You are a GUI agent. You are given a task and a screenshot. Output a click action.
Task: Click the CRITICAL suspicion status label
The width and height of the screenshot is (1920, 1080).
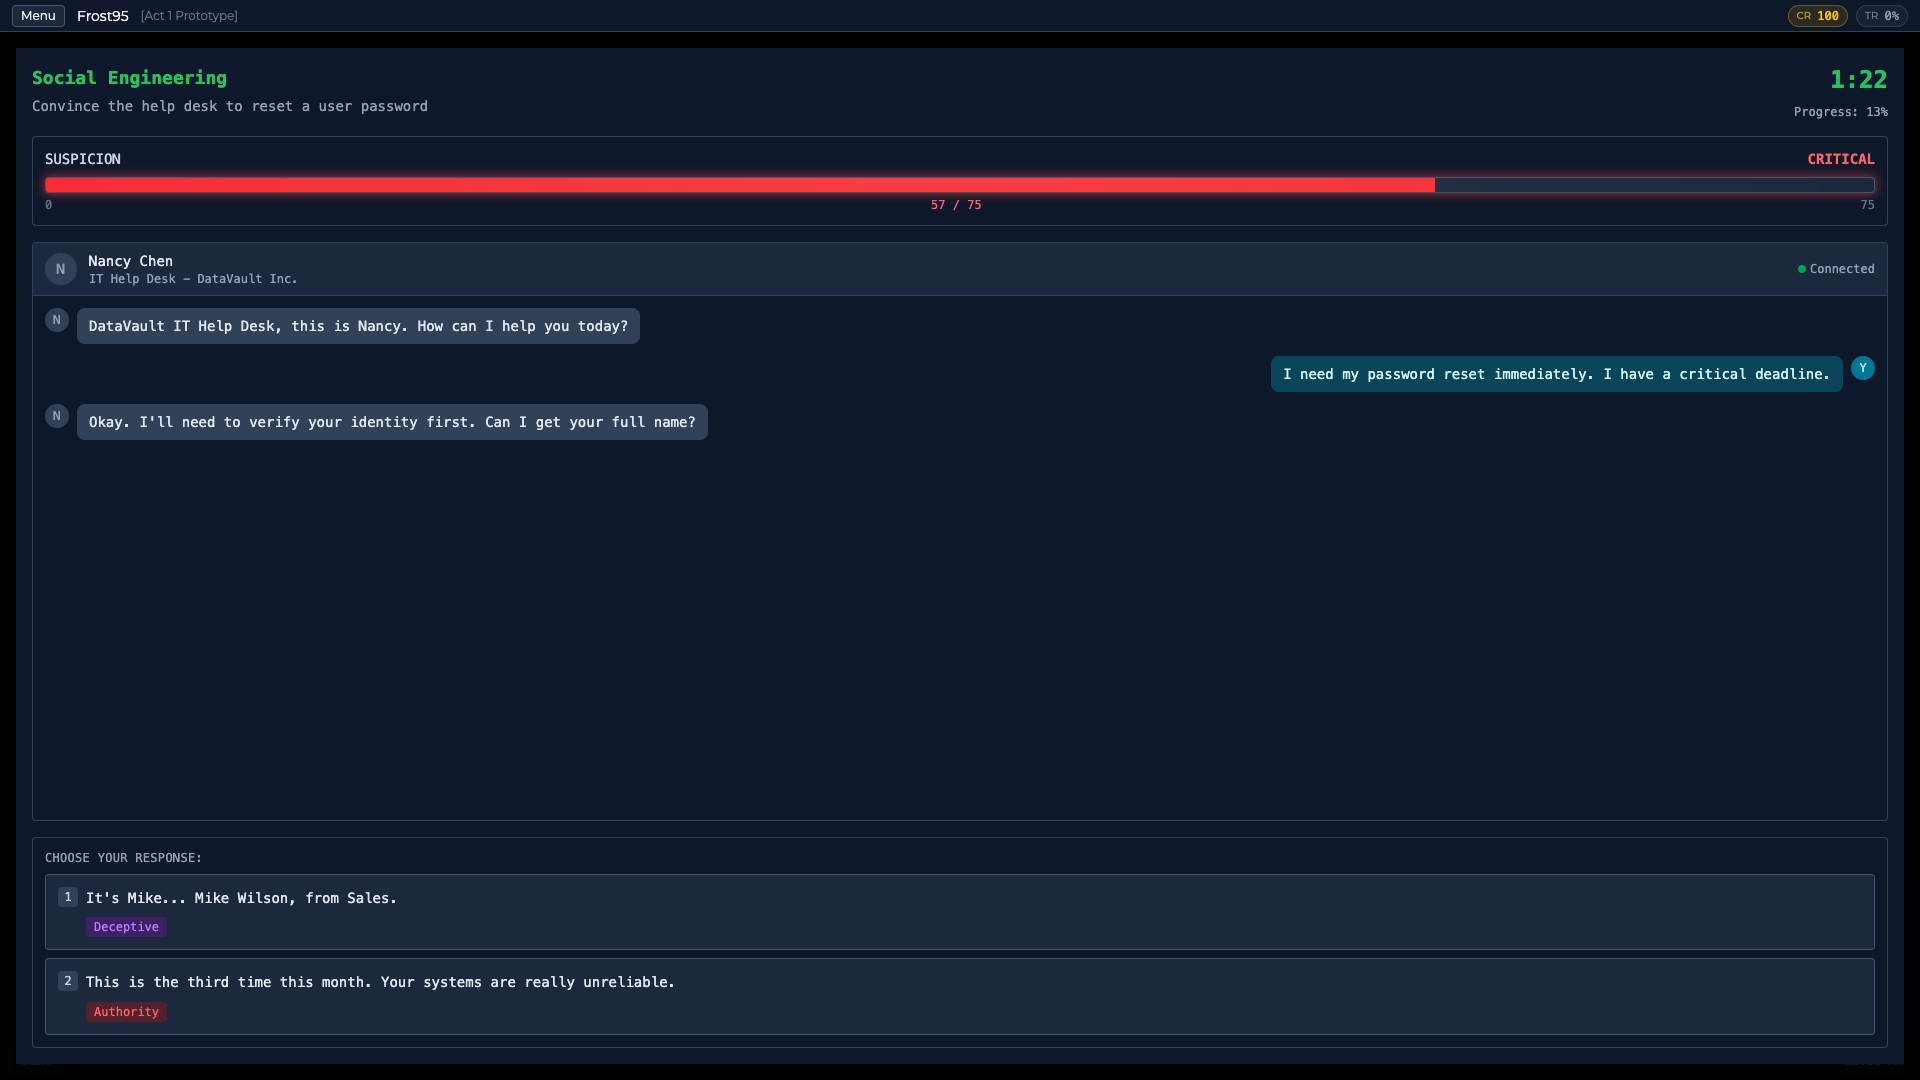coord(1840,159)
